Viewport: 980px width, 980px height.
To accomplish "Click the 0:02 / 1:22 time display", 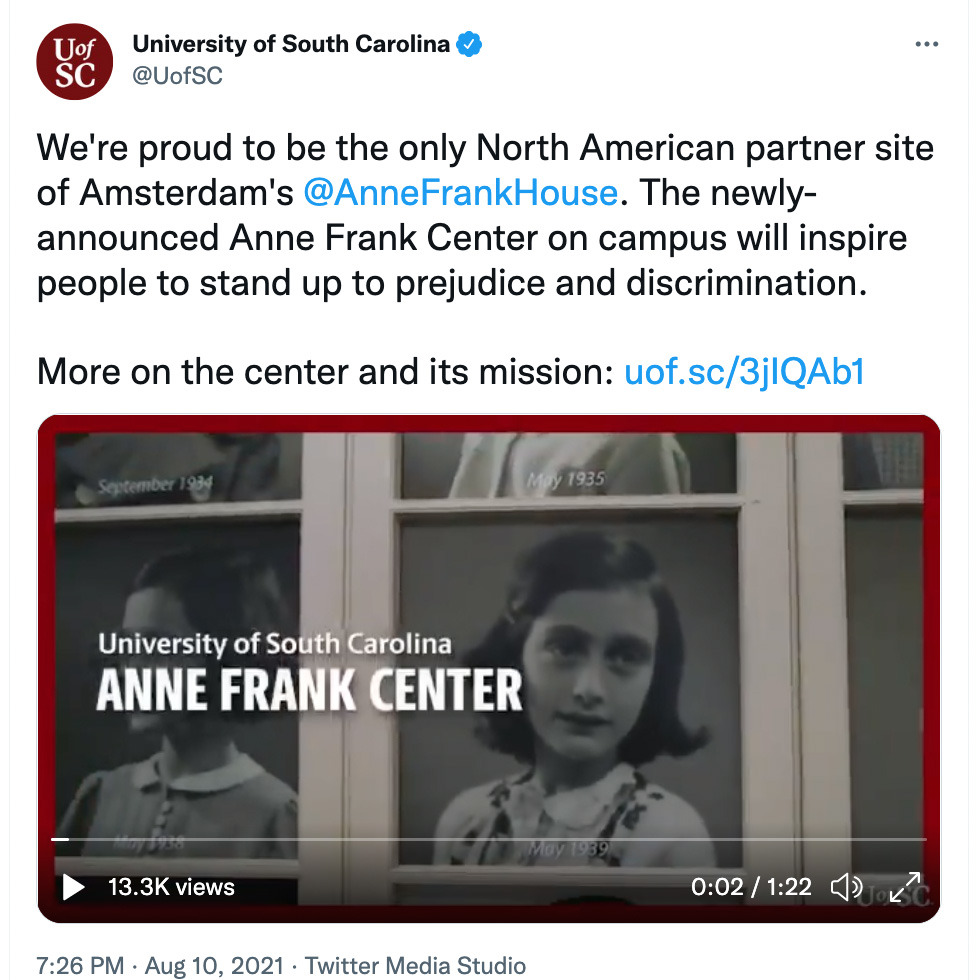I will click(x=751, y=887).
